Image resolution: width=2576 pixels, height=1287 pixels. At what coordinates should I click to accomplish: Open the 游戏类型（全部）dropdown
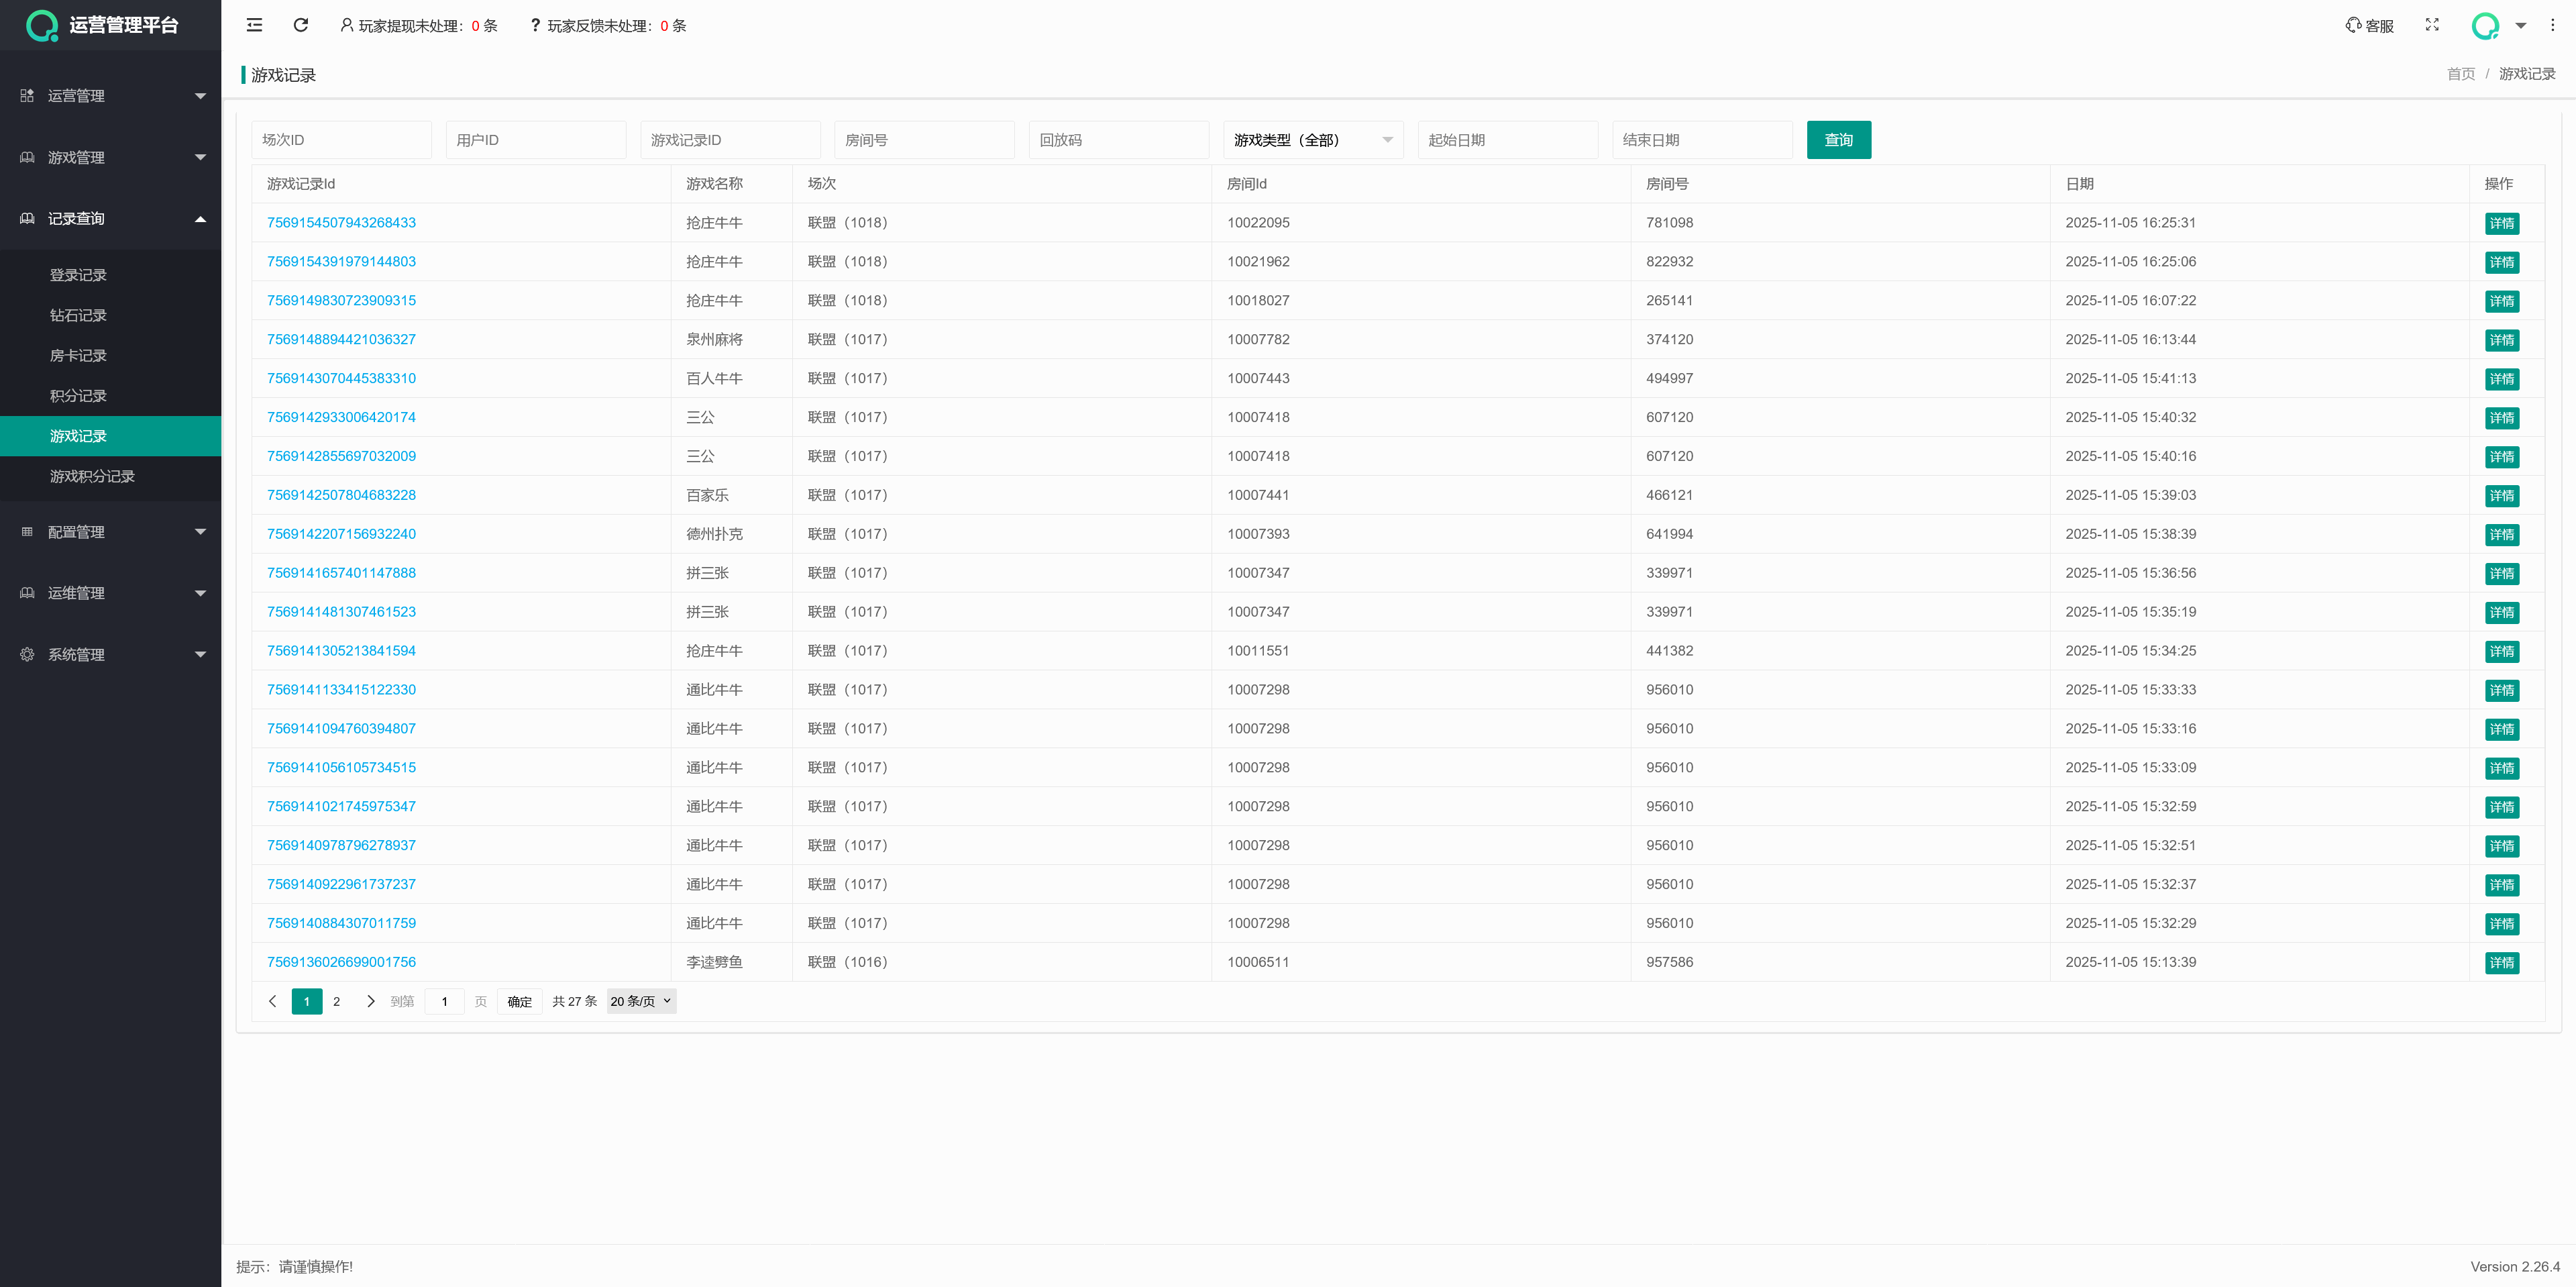(1312, 140)
